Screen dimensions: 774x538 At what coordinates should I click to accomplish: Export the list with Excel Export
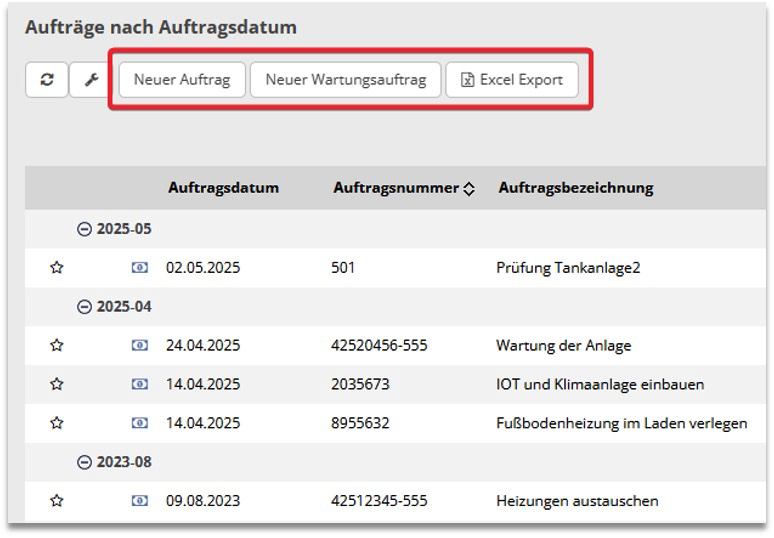[512, 80]
